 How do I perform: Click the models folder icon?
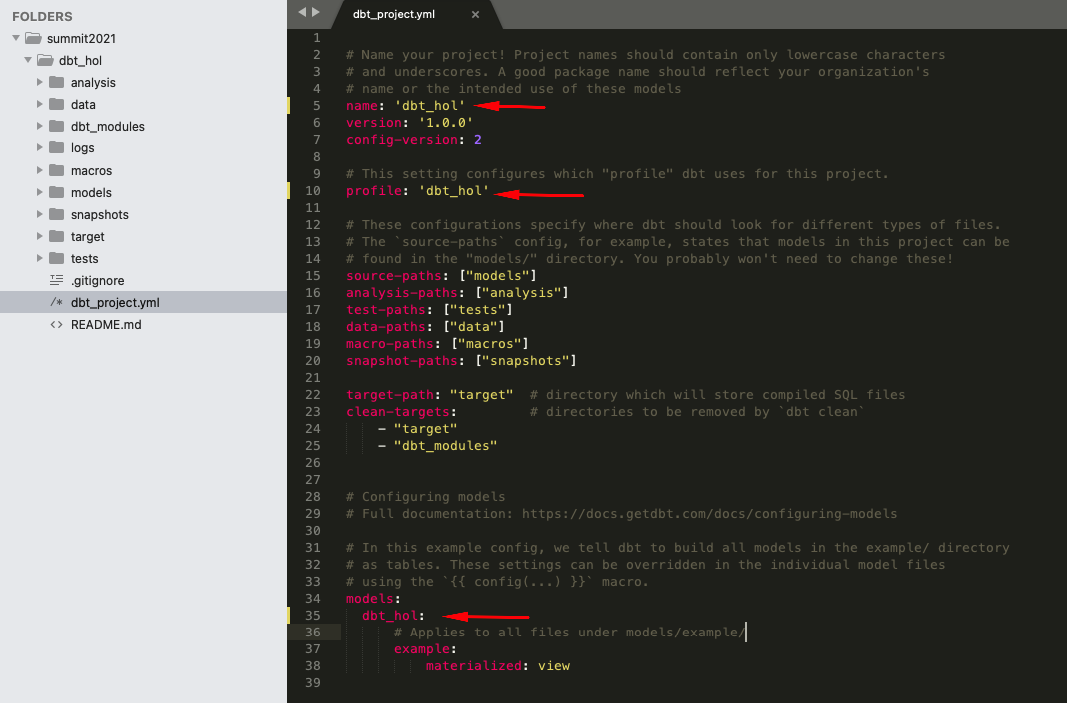[57, 192]
